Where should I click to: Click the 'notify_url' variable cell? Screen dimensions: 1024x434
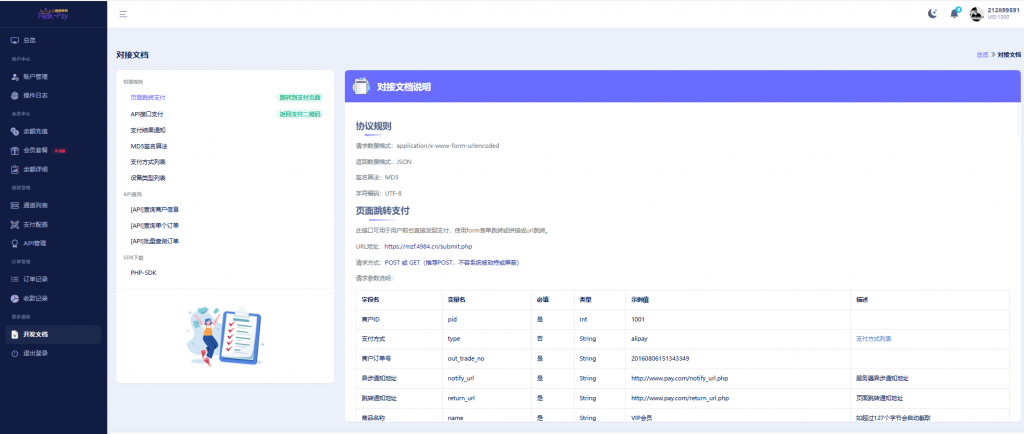(x=485, y=379)
